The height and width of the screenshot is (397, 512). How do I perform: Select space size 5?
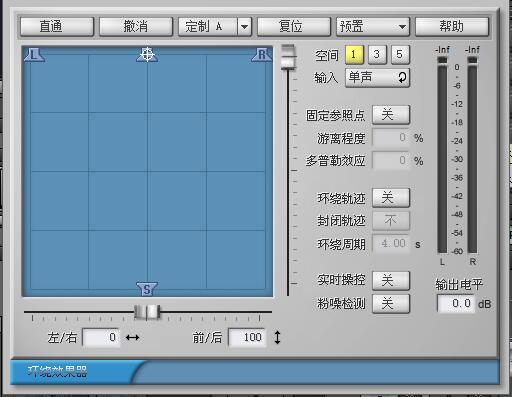[x=400, y=54]
